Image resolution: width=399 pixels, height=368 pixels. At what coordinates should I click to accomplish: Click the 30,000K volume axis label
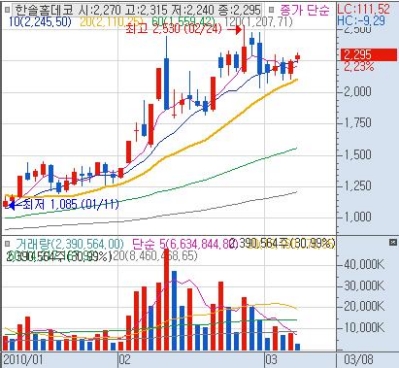(x=365, y=286)
